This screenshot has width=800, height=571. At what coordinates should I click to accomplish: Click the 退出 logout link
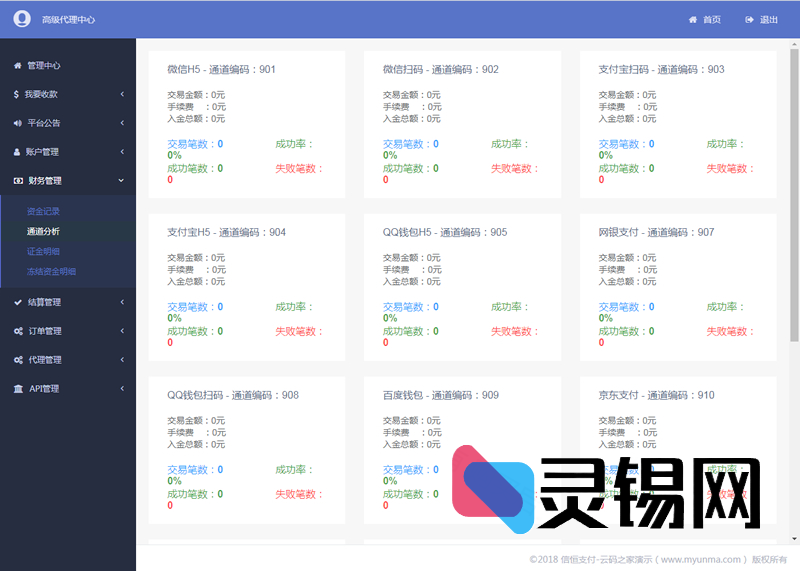[768, 20]
